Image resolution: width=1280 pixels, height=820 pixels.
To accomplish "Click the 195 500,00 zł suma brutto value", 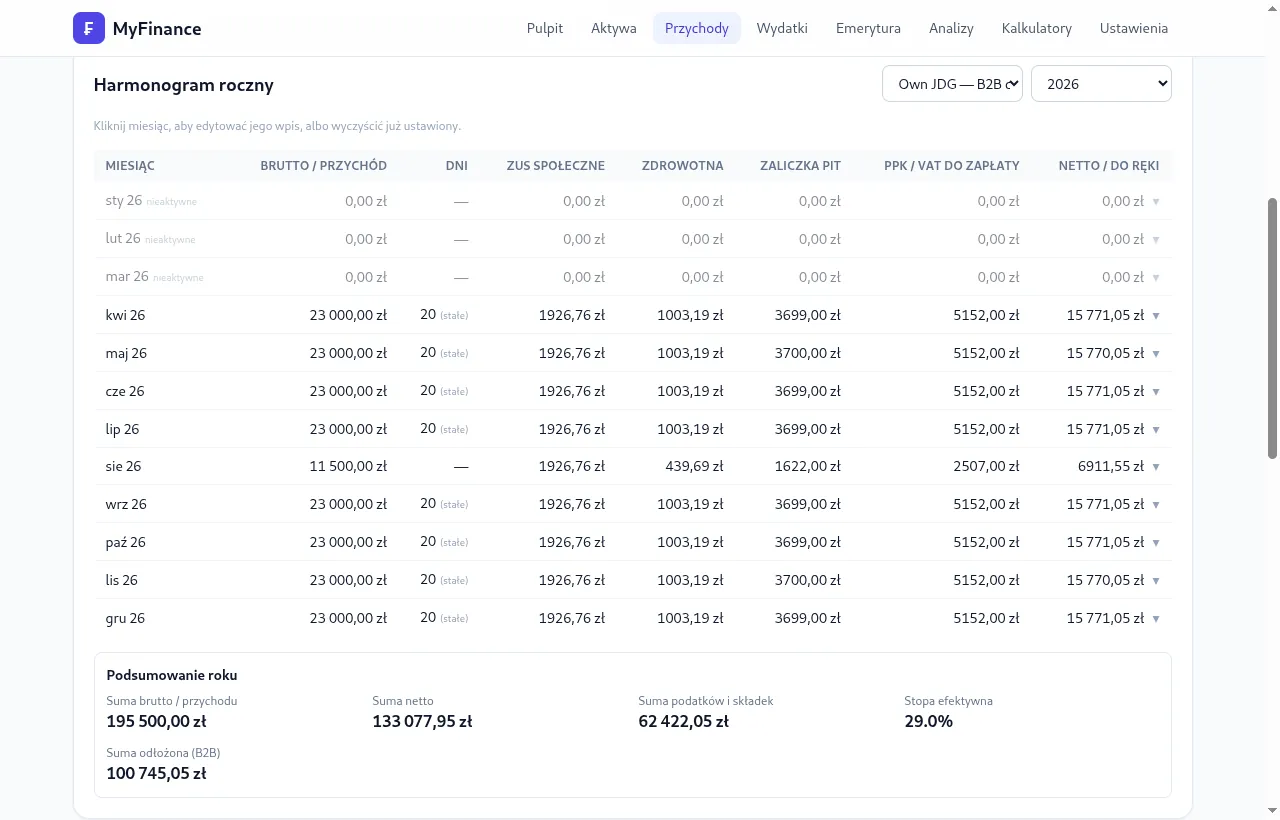I will (x=156, y=721).
